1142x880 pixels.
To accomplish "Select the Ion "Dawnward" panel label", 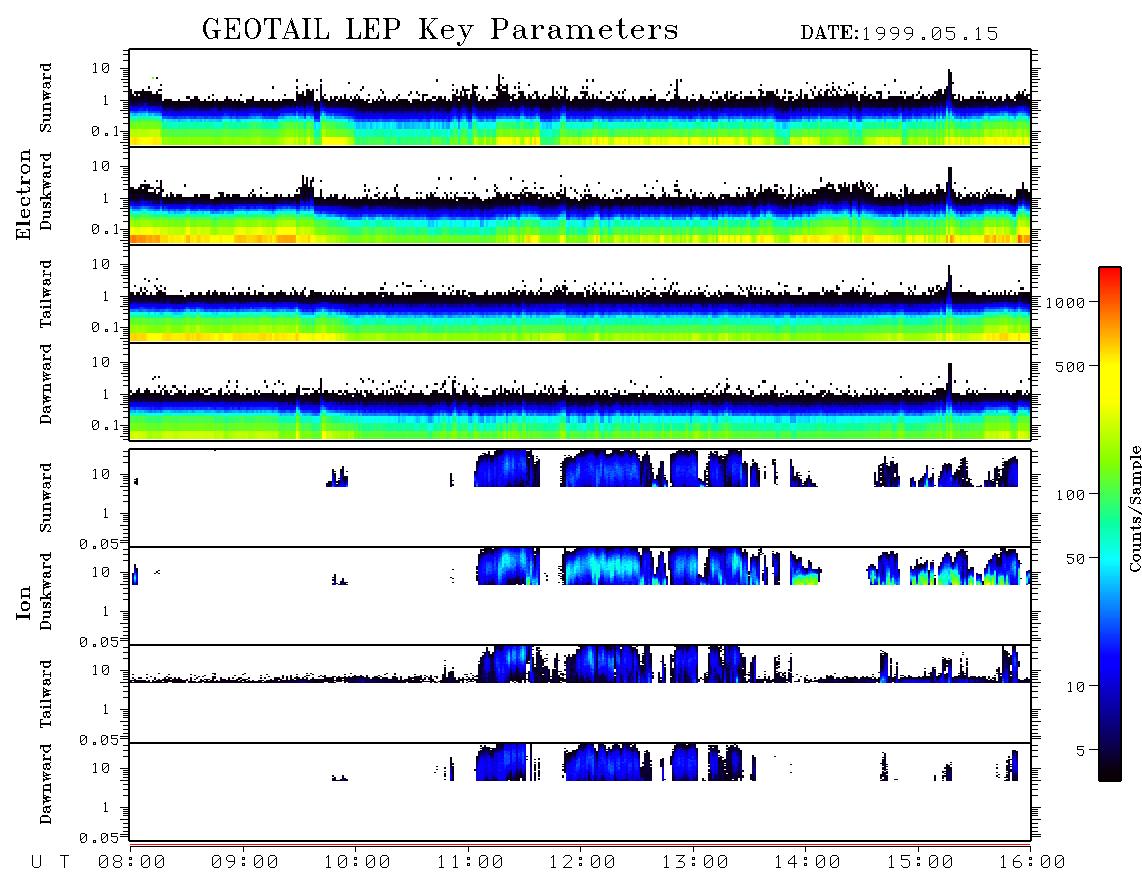I will tap(46, 784).
